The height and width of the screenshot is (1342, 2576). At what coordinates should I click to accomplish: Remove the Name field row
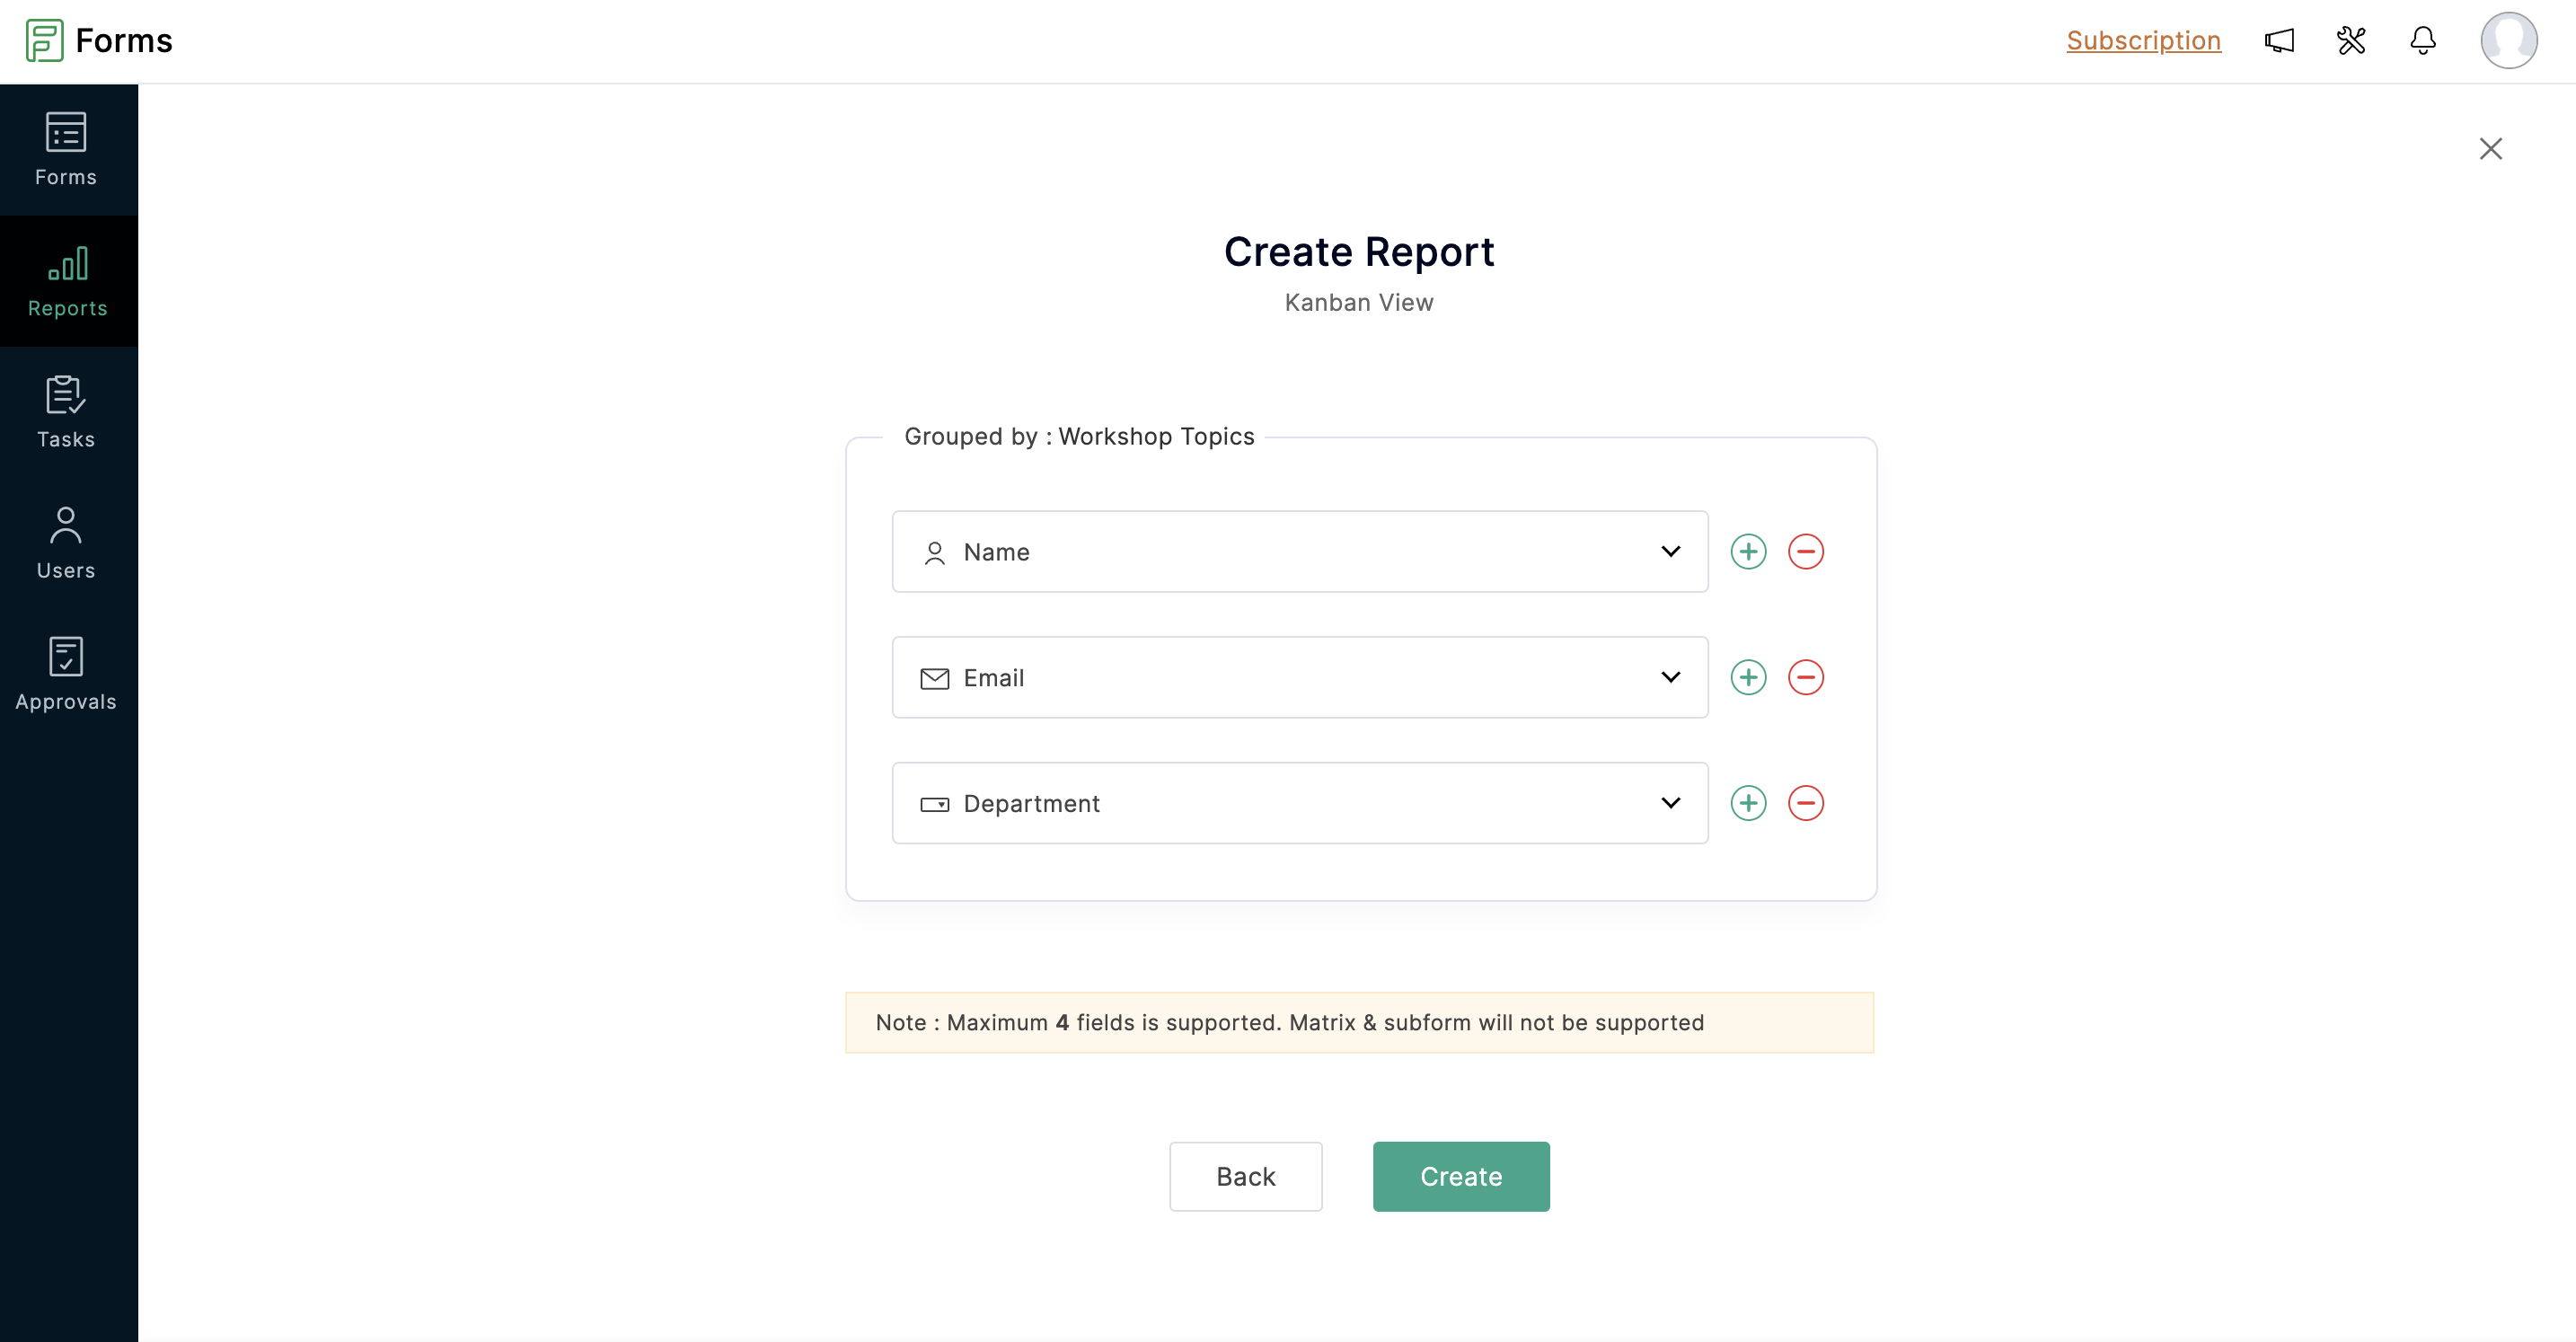1805,552
